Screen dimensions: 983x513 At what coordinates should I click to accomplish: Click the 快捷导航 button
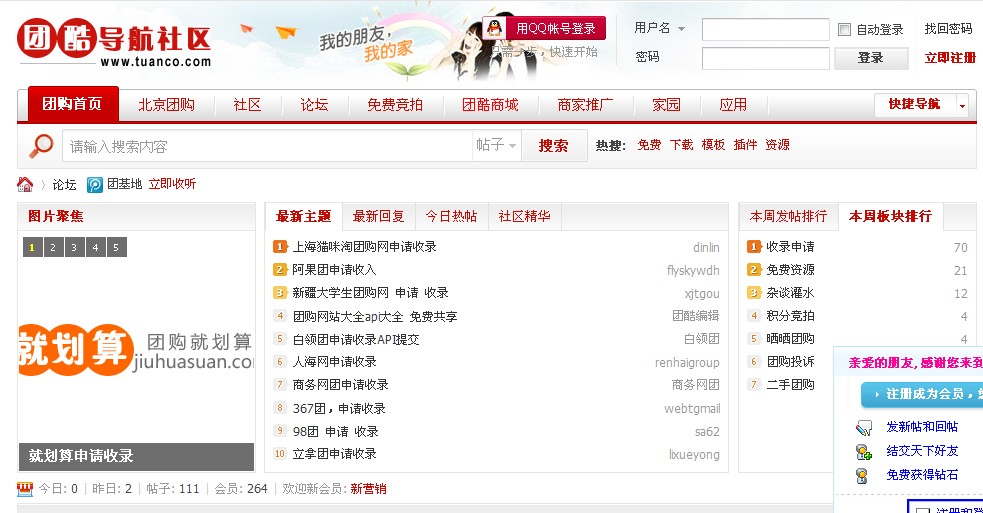coord(915,105)
